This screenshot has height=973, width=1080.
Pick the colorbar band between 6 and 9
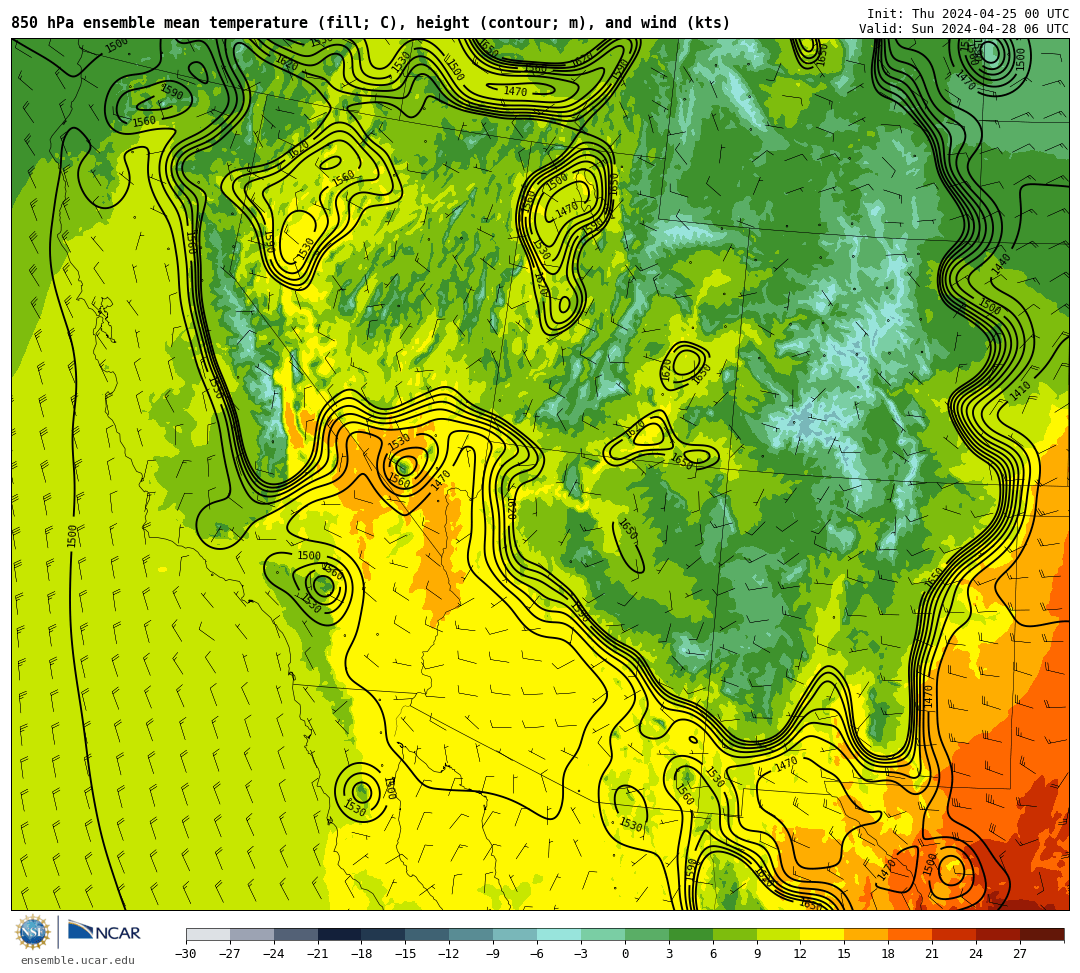[735, 934]
